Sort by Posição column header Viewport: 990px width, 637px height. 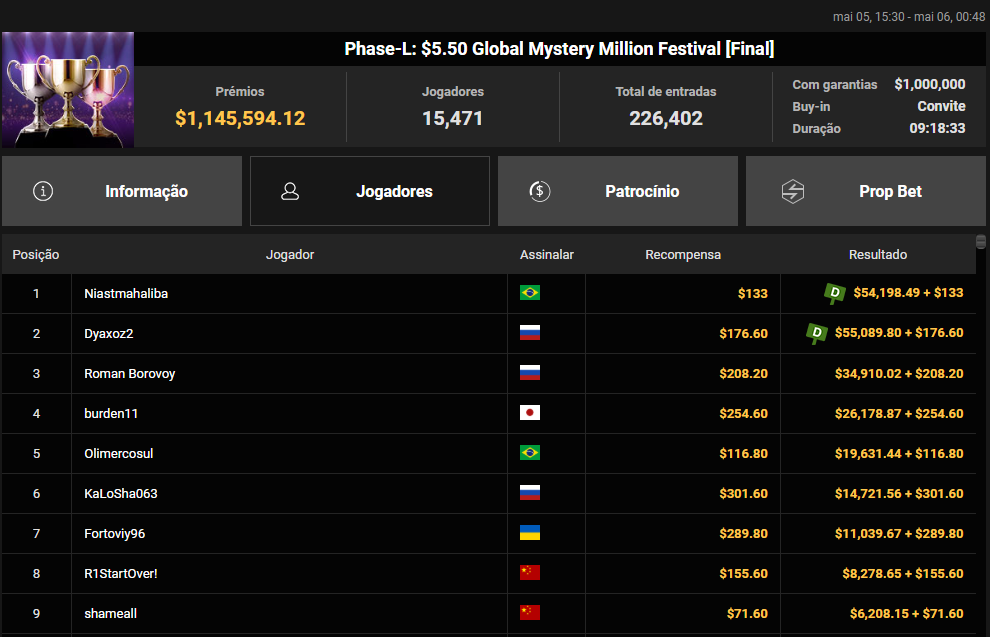[36, 254]
